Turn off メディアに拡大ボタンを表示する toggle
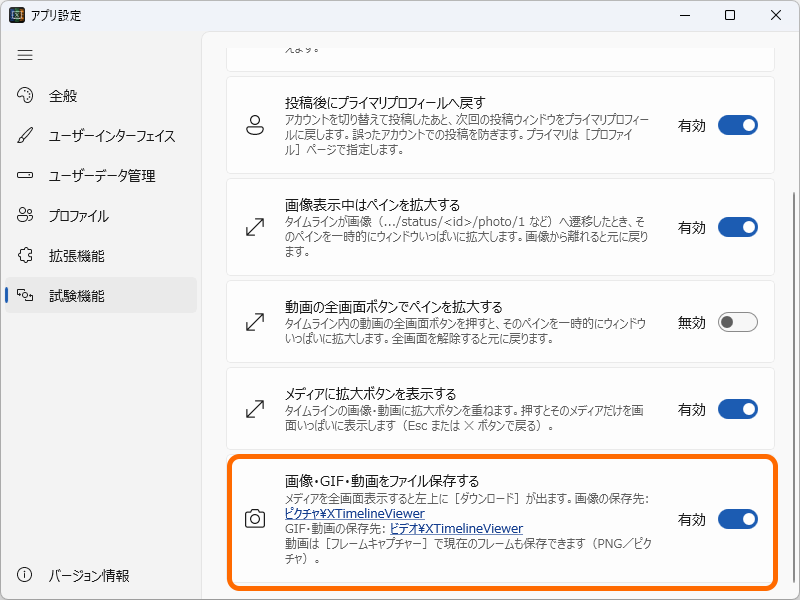The width and height of the screenshot is (800, 600). tap(738, 409)
